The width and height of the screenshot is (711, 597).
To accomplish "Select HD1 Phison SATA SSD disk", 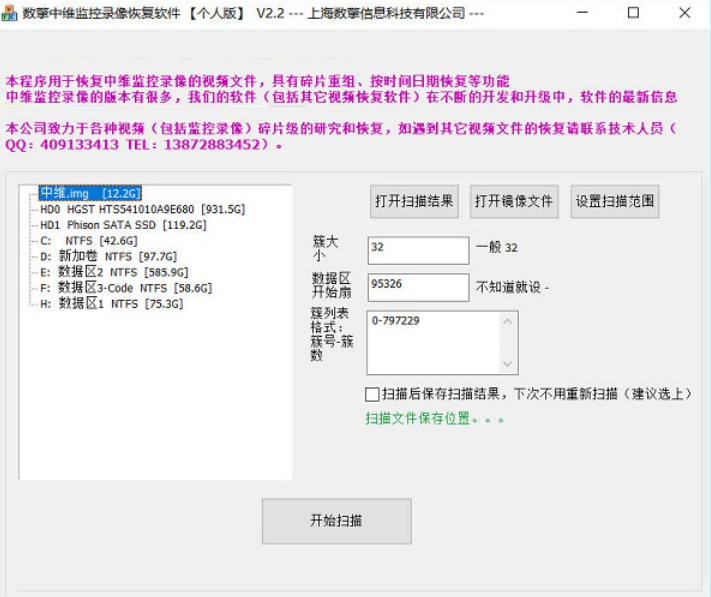I will pos(123,225).
